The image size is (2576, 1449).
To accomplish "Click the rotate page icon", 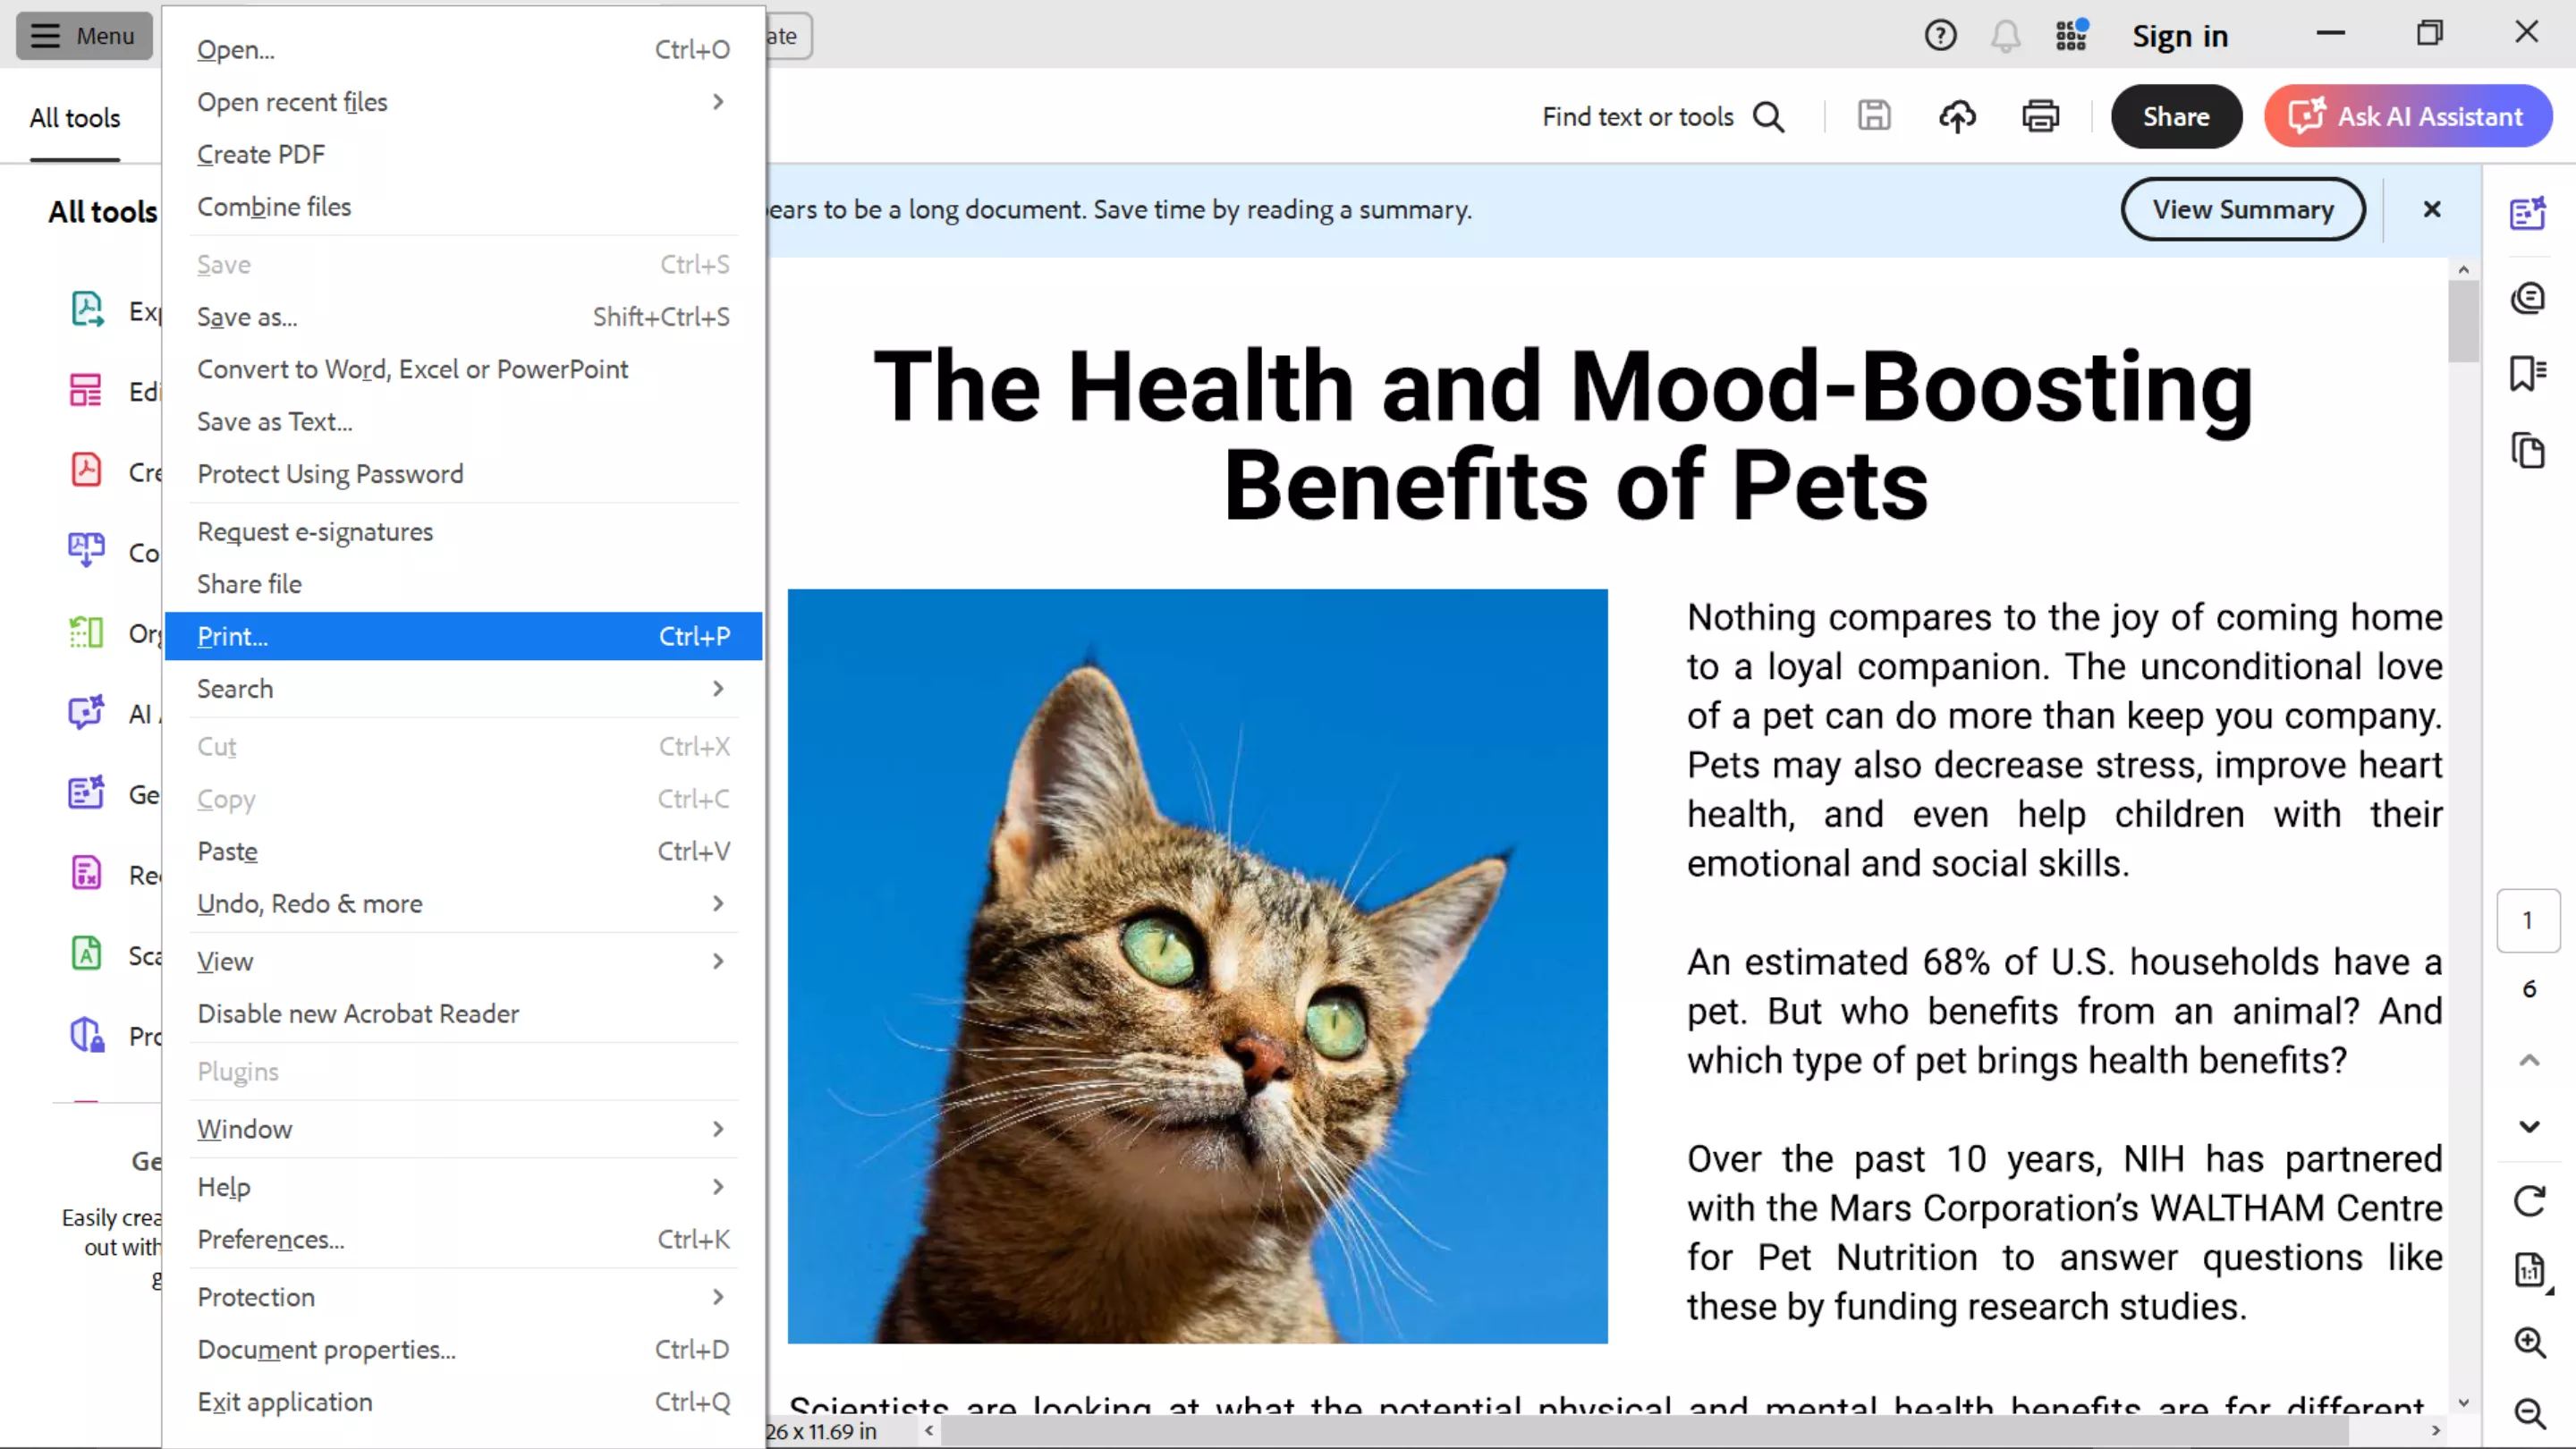I will pos(2529,1201).
